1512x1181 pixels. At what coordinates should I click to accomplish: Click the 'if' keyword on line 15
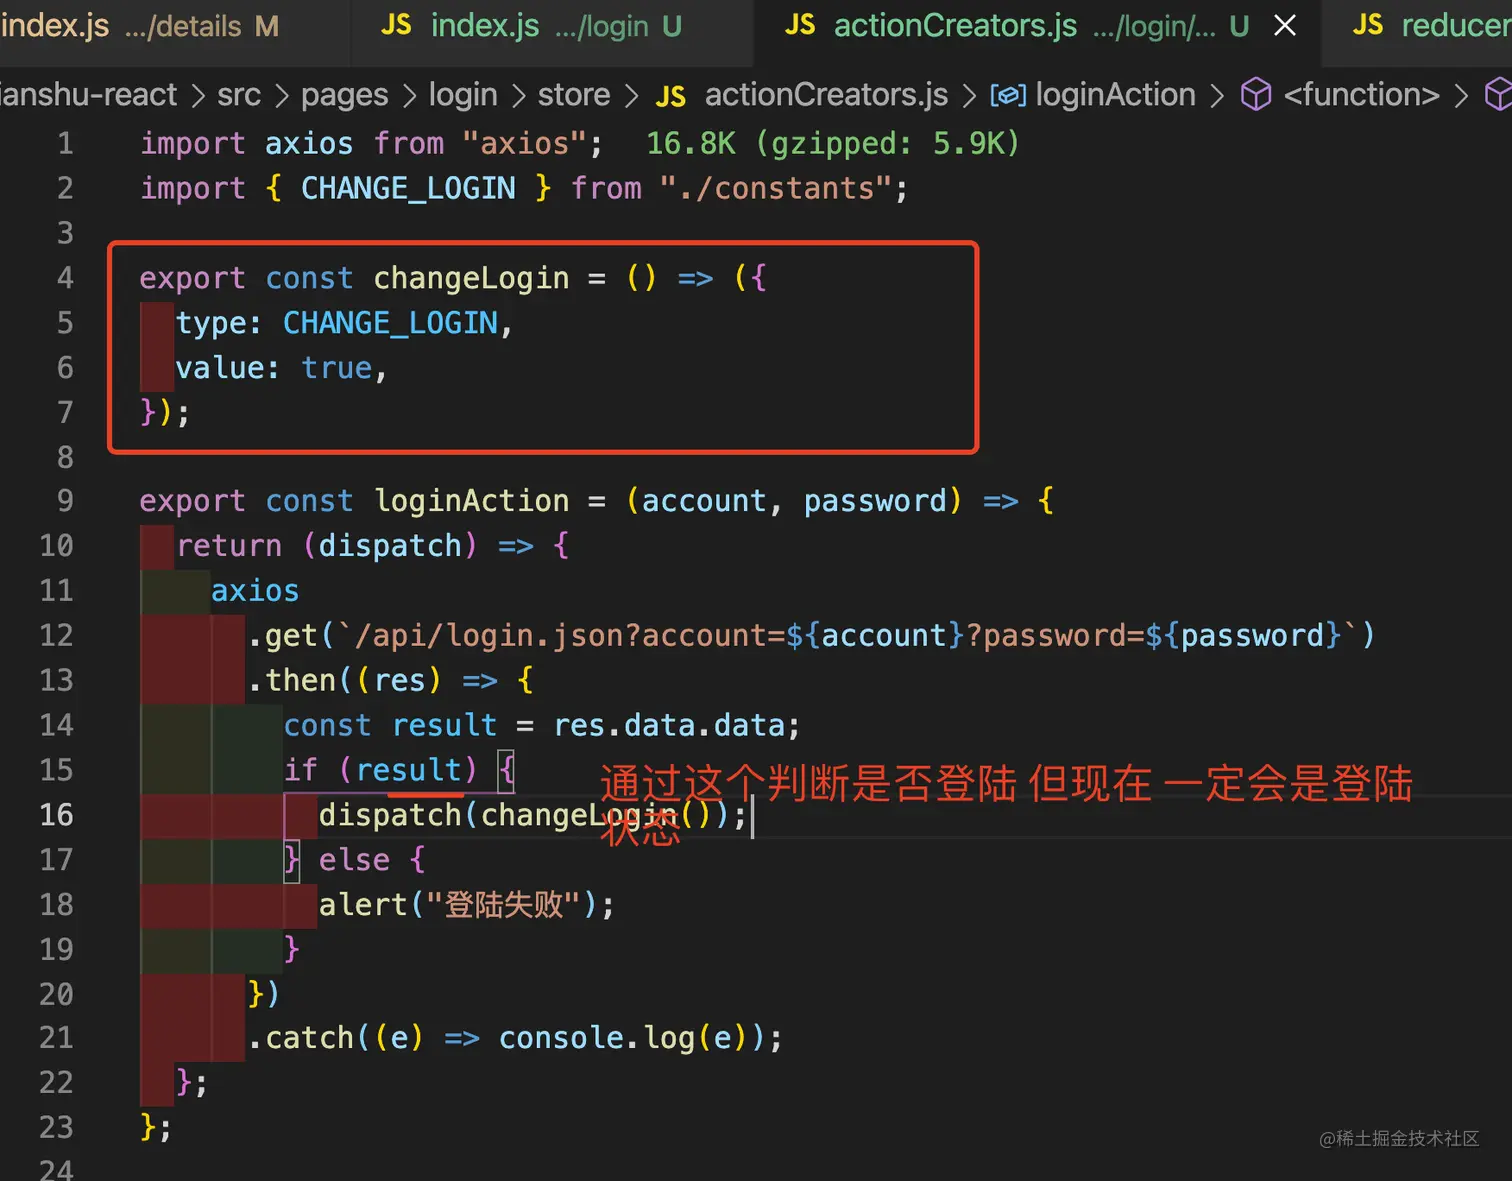pyautogui.click(x=300, y=770)
